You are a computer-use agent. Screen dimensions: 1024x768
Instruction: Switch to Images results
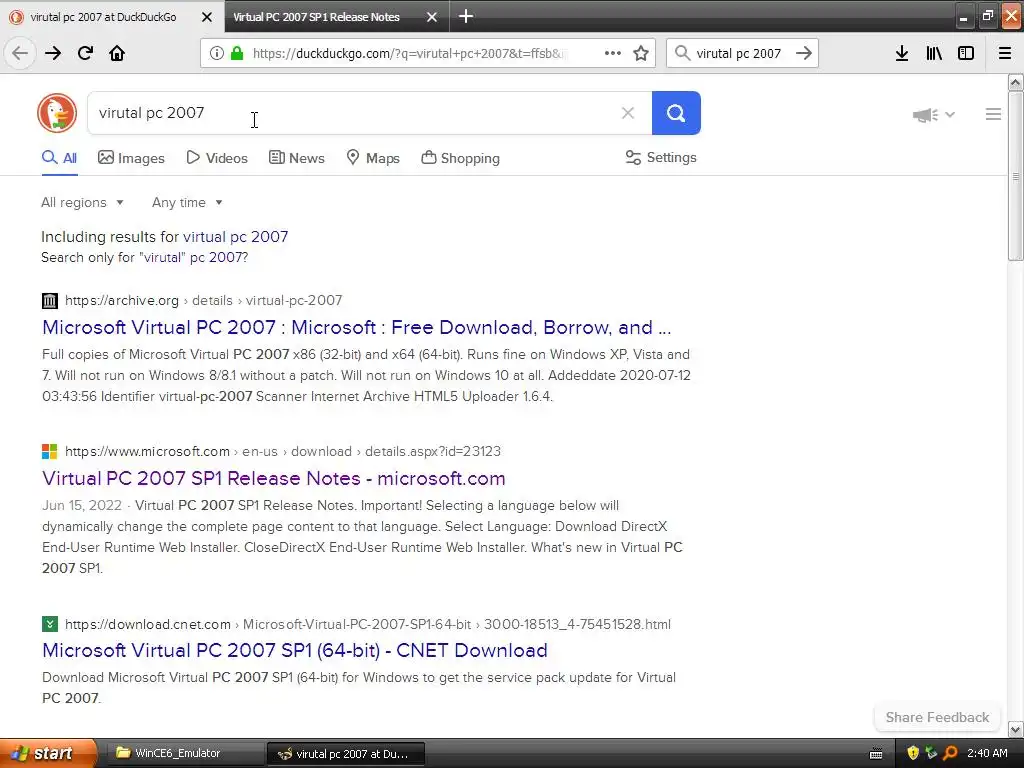(131, 158)
